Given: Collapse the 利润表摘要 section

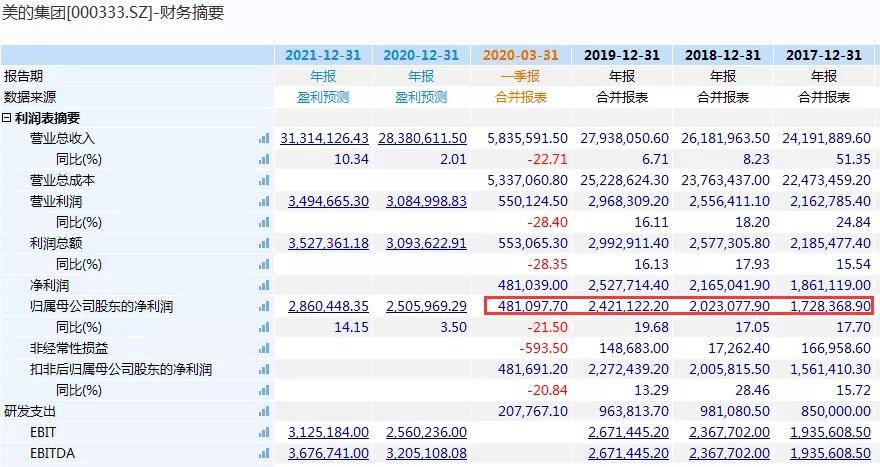Looking at the screenshot, I should click(x=7, y=118).
